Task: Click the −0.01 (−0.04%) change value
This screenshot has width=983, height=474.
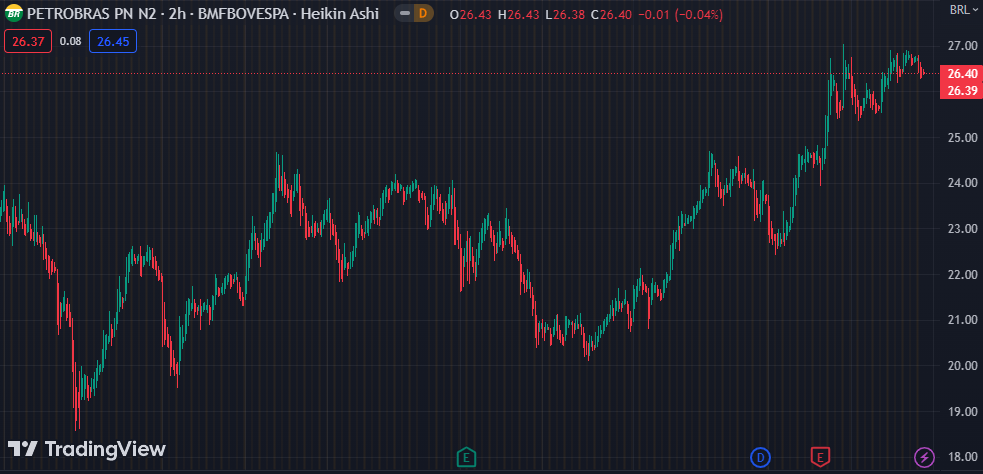Action: [680, 14]
